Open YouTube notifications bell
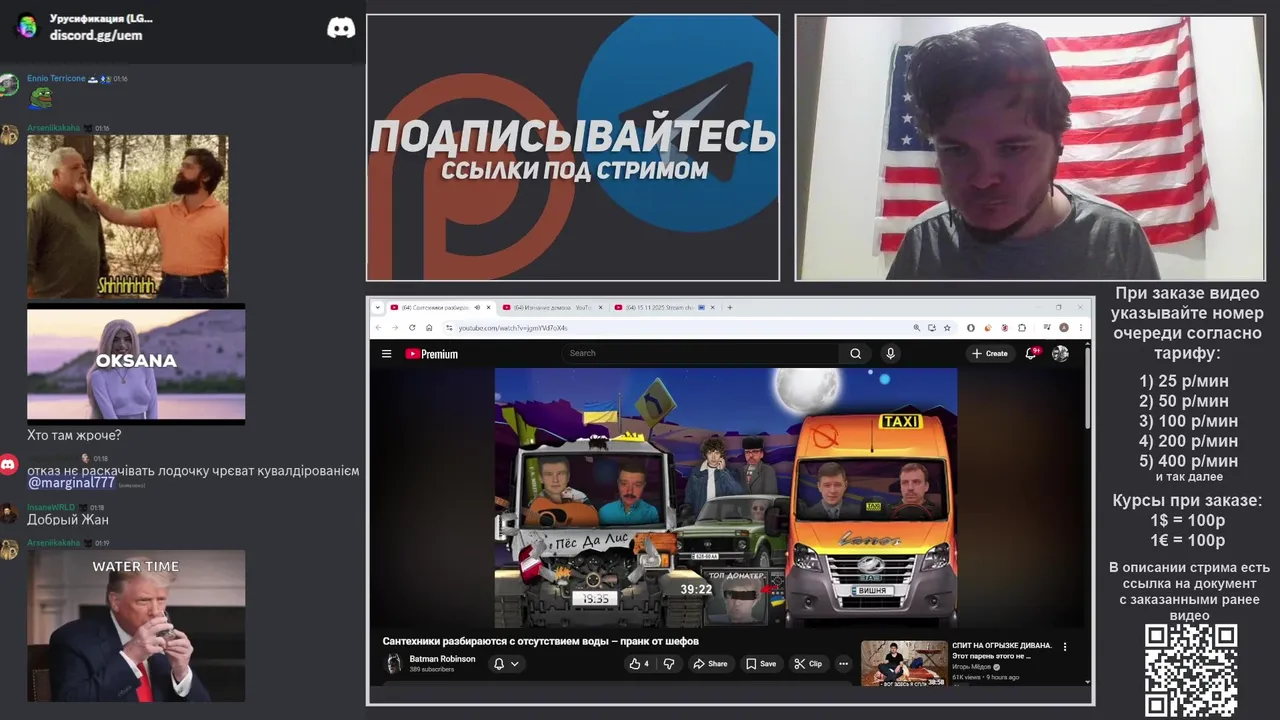The width and height of the screenshot is (1280, 720). point(1031,353)
